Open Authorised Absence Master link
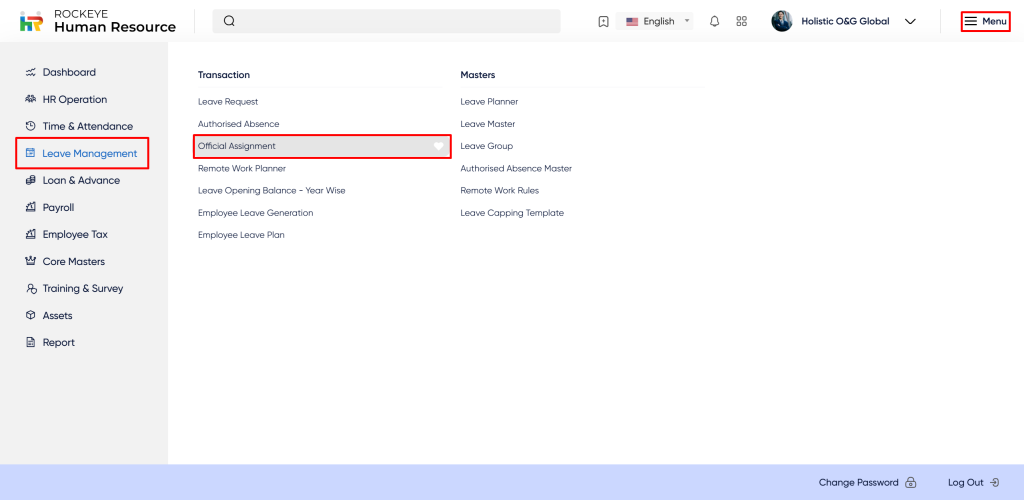 click(516, 168)
